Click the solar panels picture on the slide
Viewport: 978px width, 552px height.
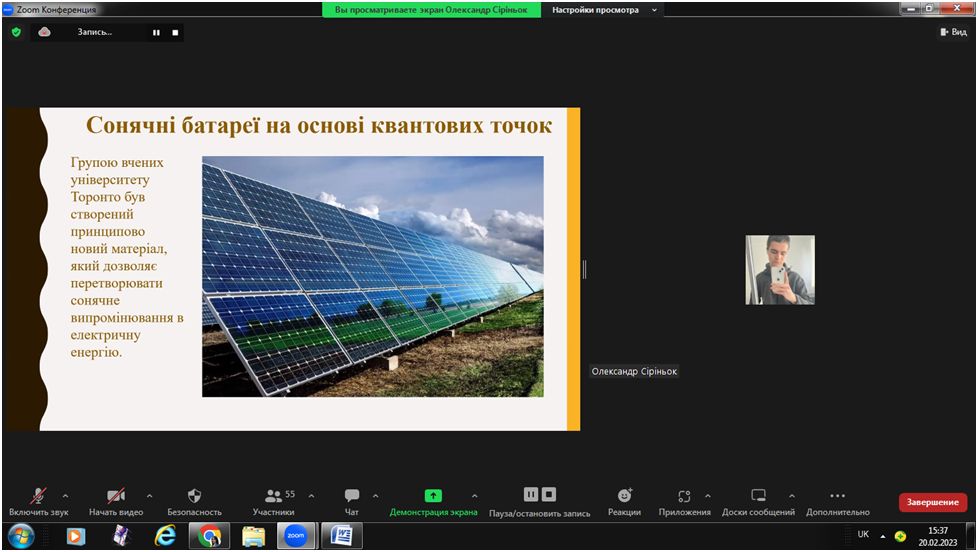[372, 276]
